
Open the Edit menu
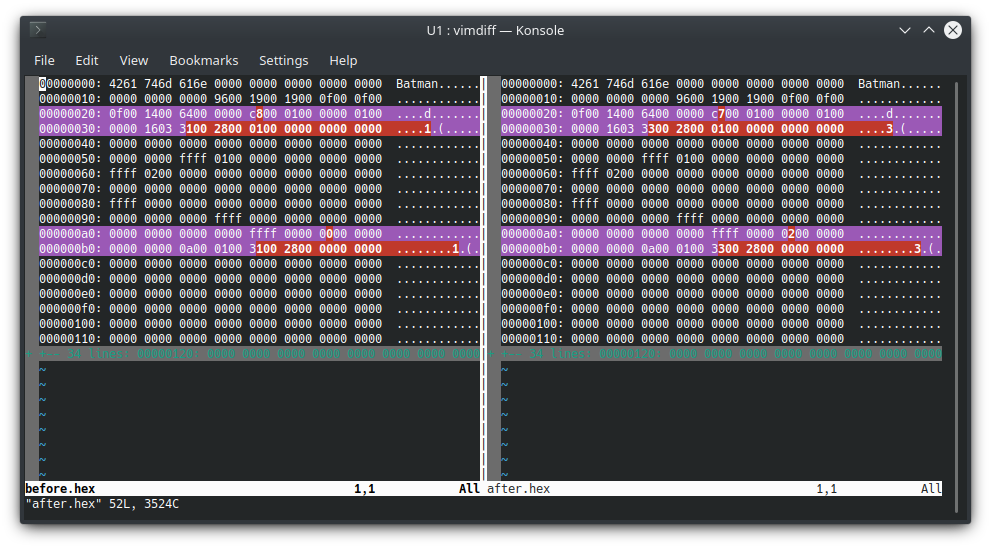[x=87, y=61]
